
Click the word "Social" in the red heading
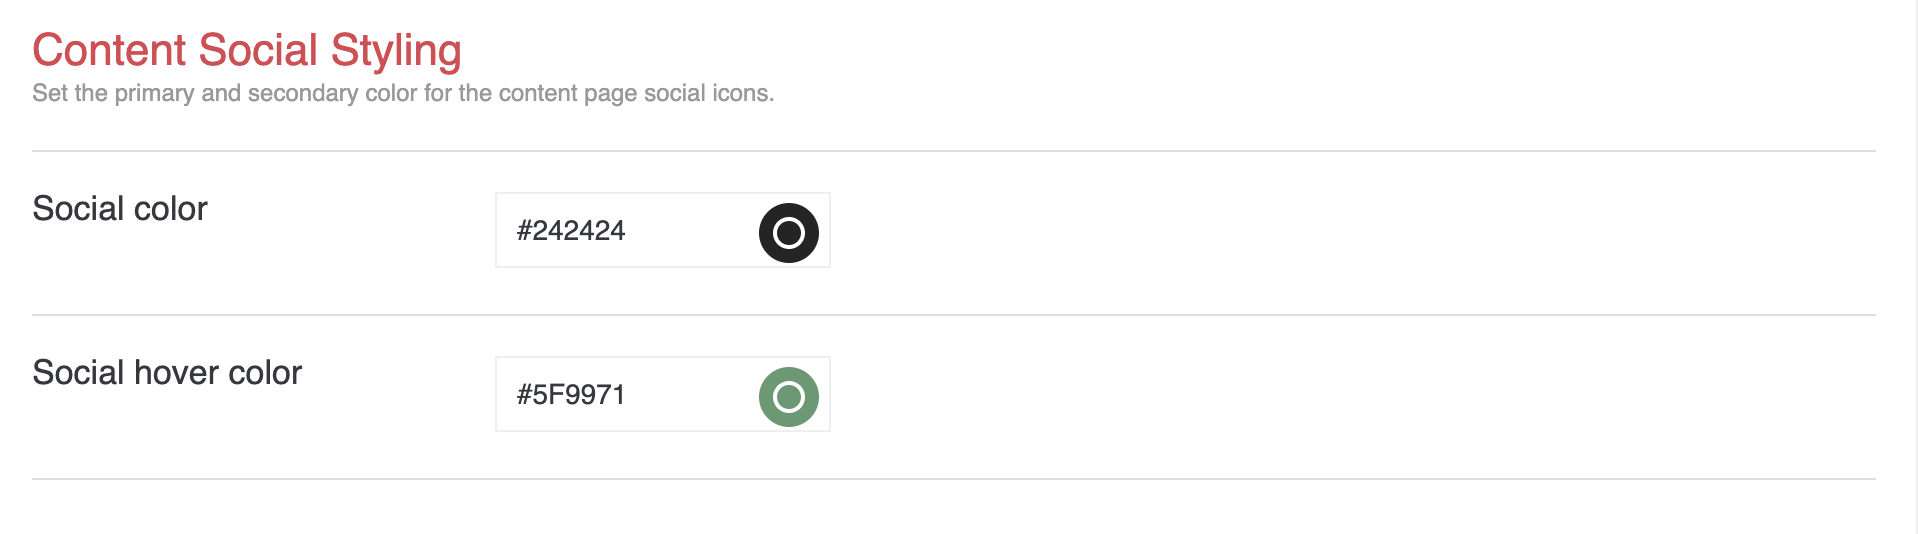coord(258,50)
